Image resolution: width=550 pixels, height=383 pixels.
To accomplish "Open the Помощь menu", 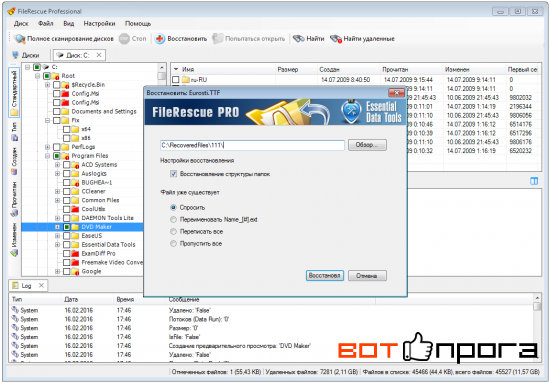I will tap(138, 23).
